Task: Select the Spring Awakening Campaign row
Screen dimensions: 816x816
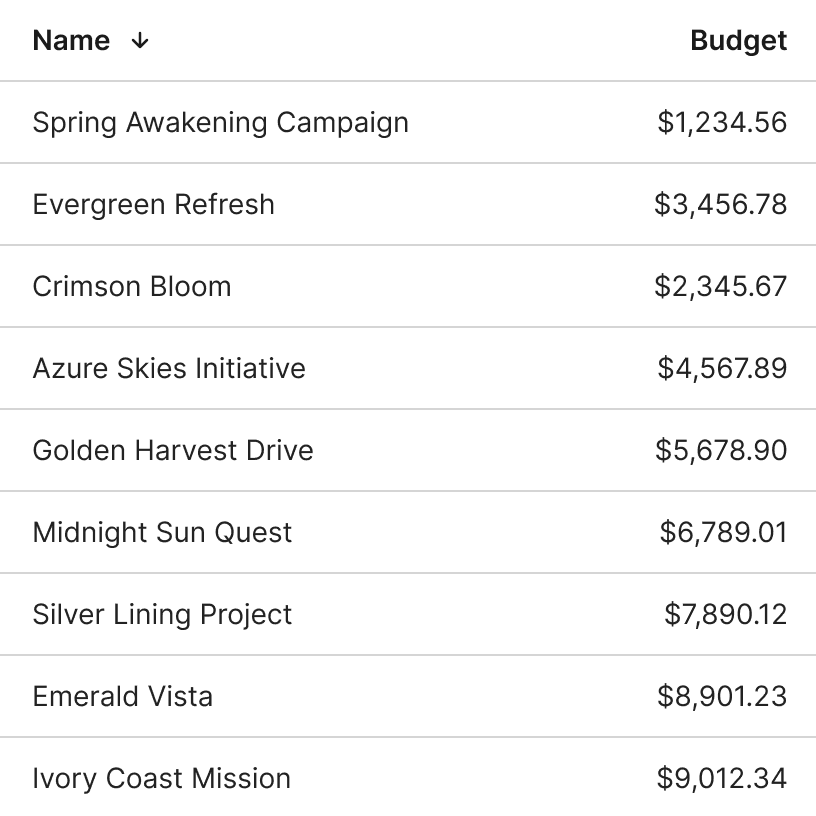Action: click(220, 123)
